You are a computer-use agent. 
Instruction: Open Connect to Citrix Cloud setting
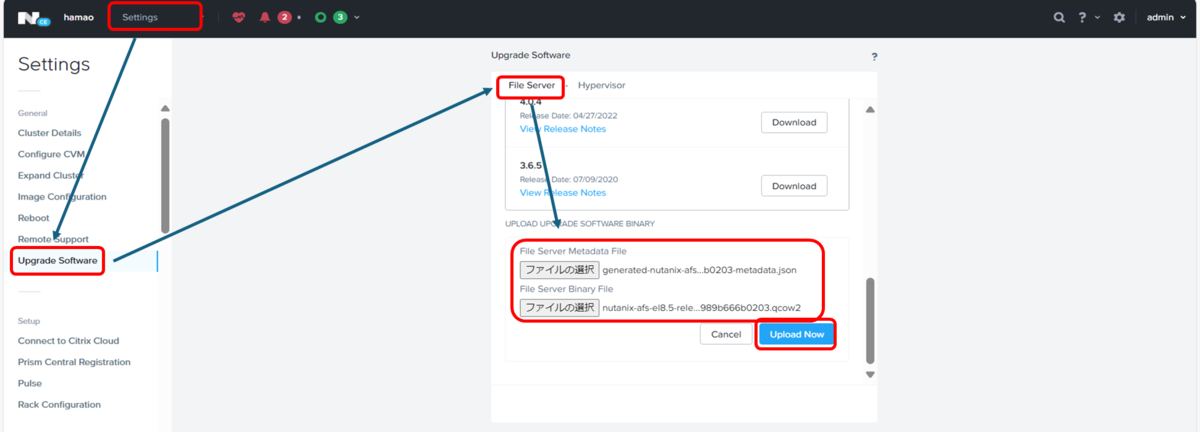click(x=67, y=341)
